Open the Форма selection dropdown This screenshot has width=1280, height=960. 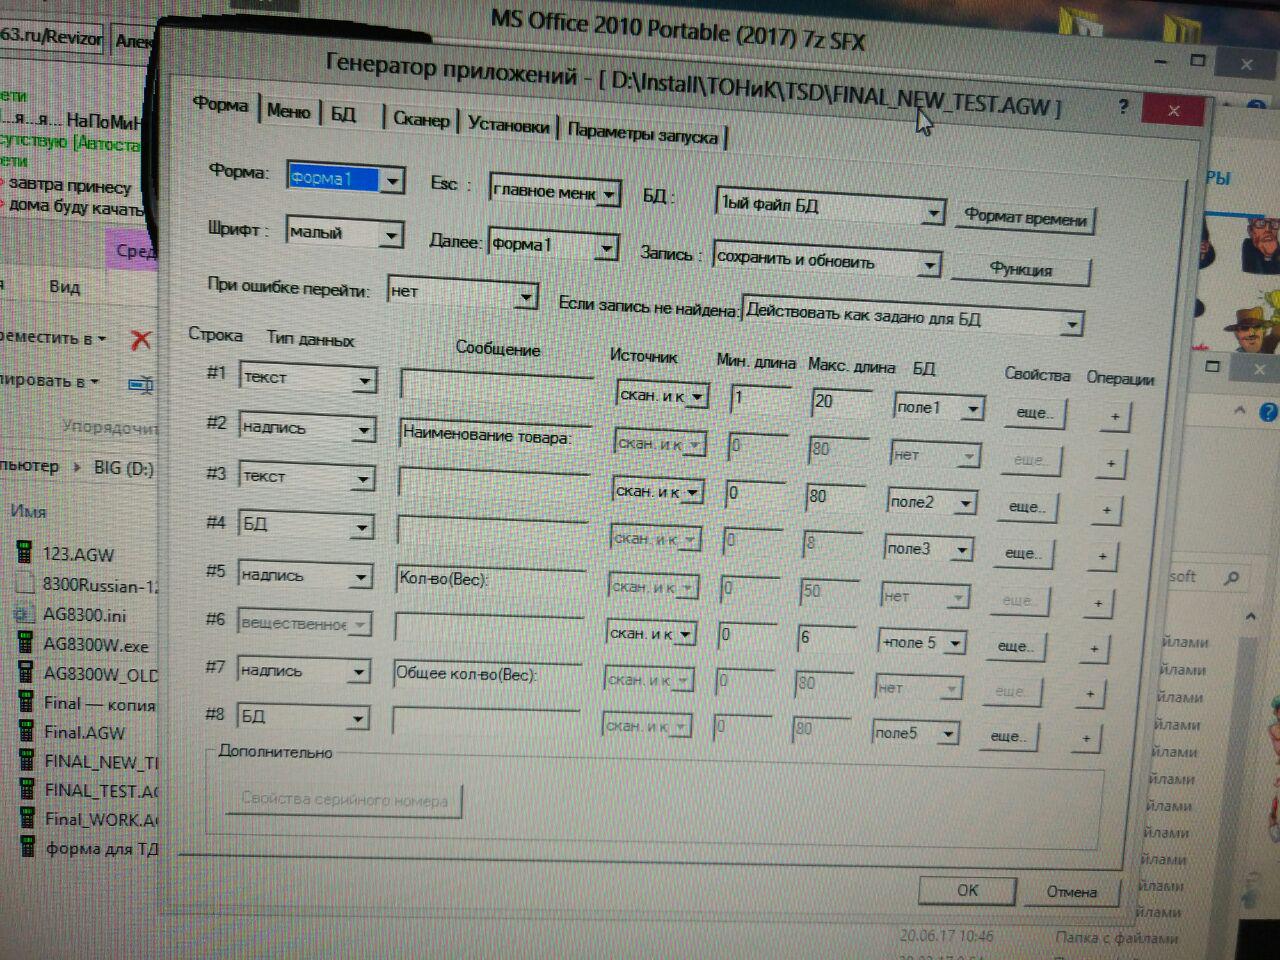393,181
